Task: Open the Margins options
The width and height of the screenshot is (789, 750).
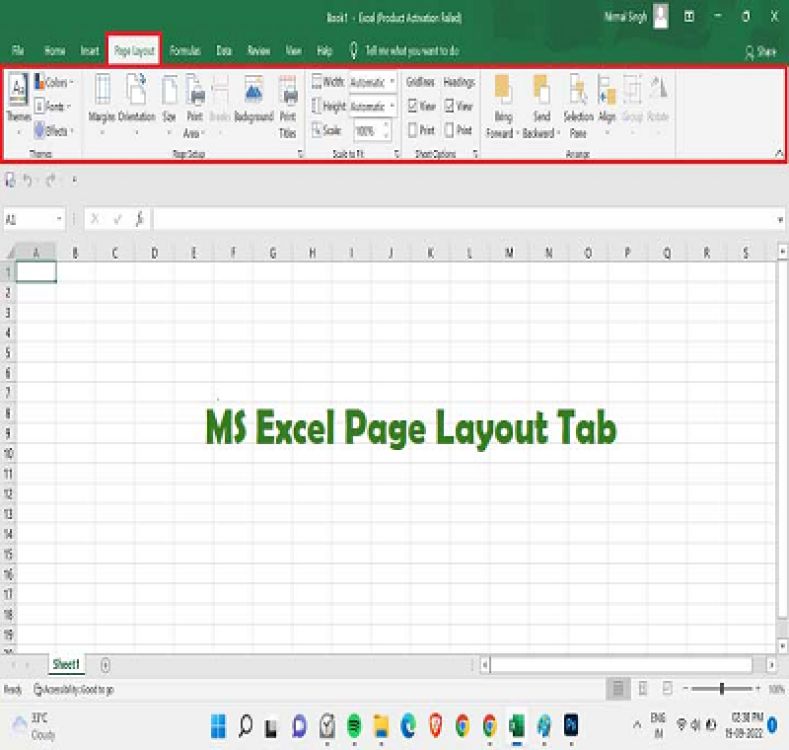Action: pyautogui.click(x=102, y=104)
